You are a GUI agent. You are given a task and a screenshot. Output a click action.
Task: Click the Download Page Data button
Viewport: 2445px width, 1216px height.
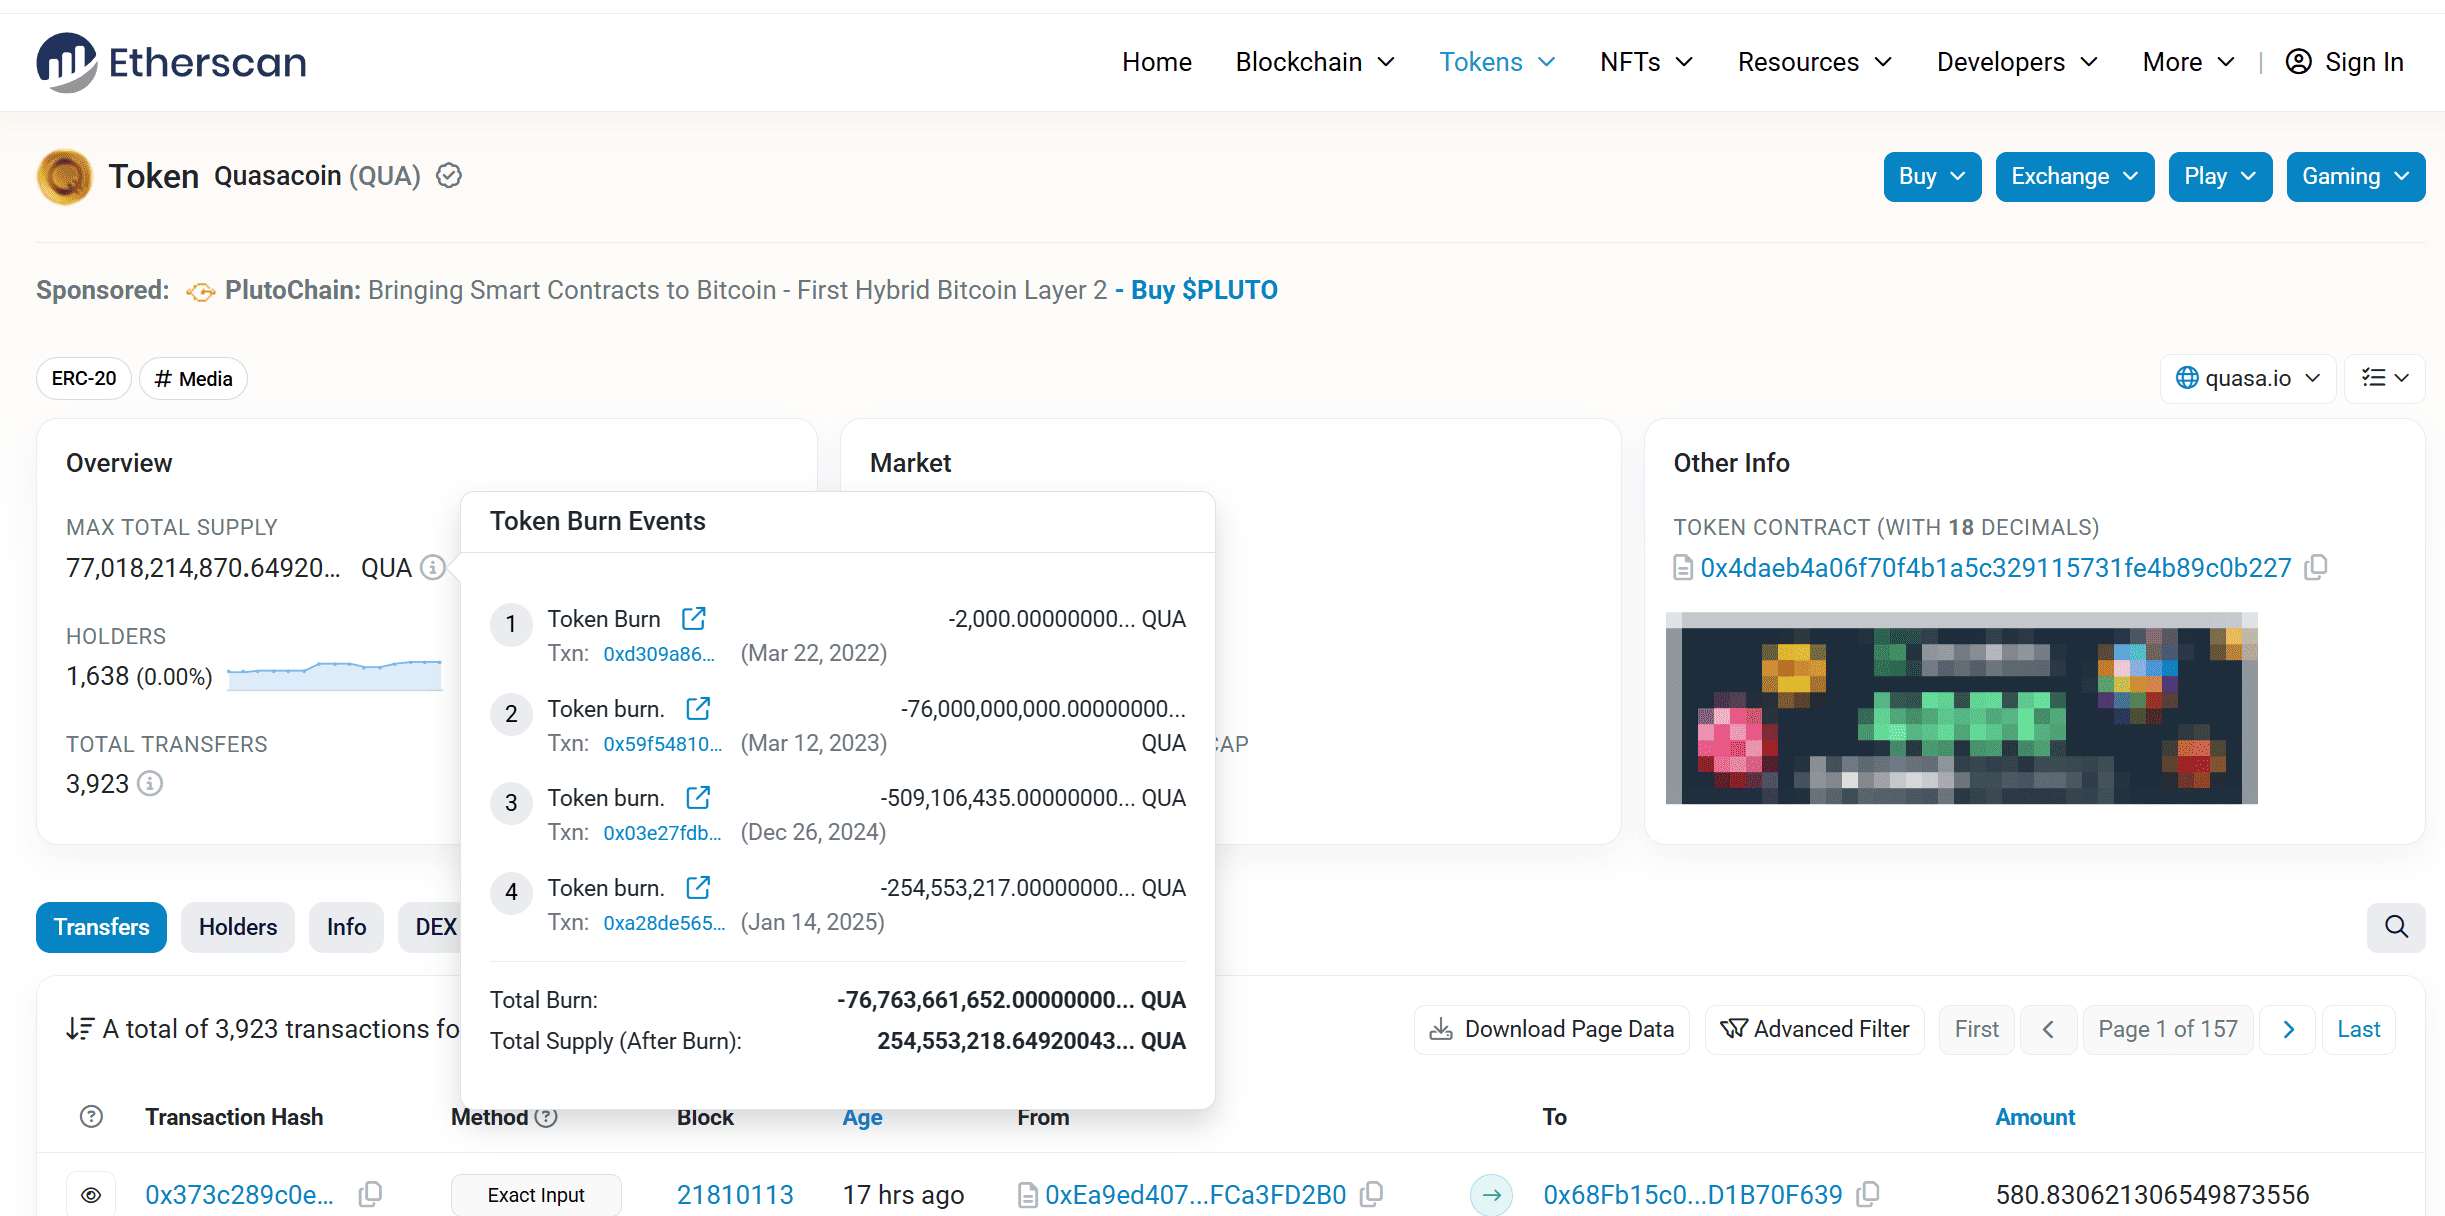1550,1028
